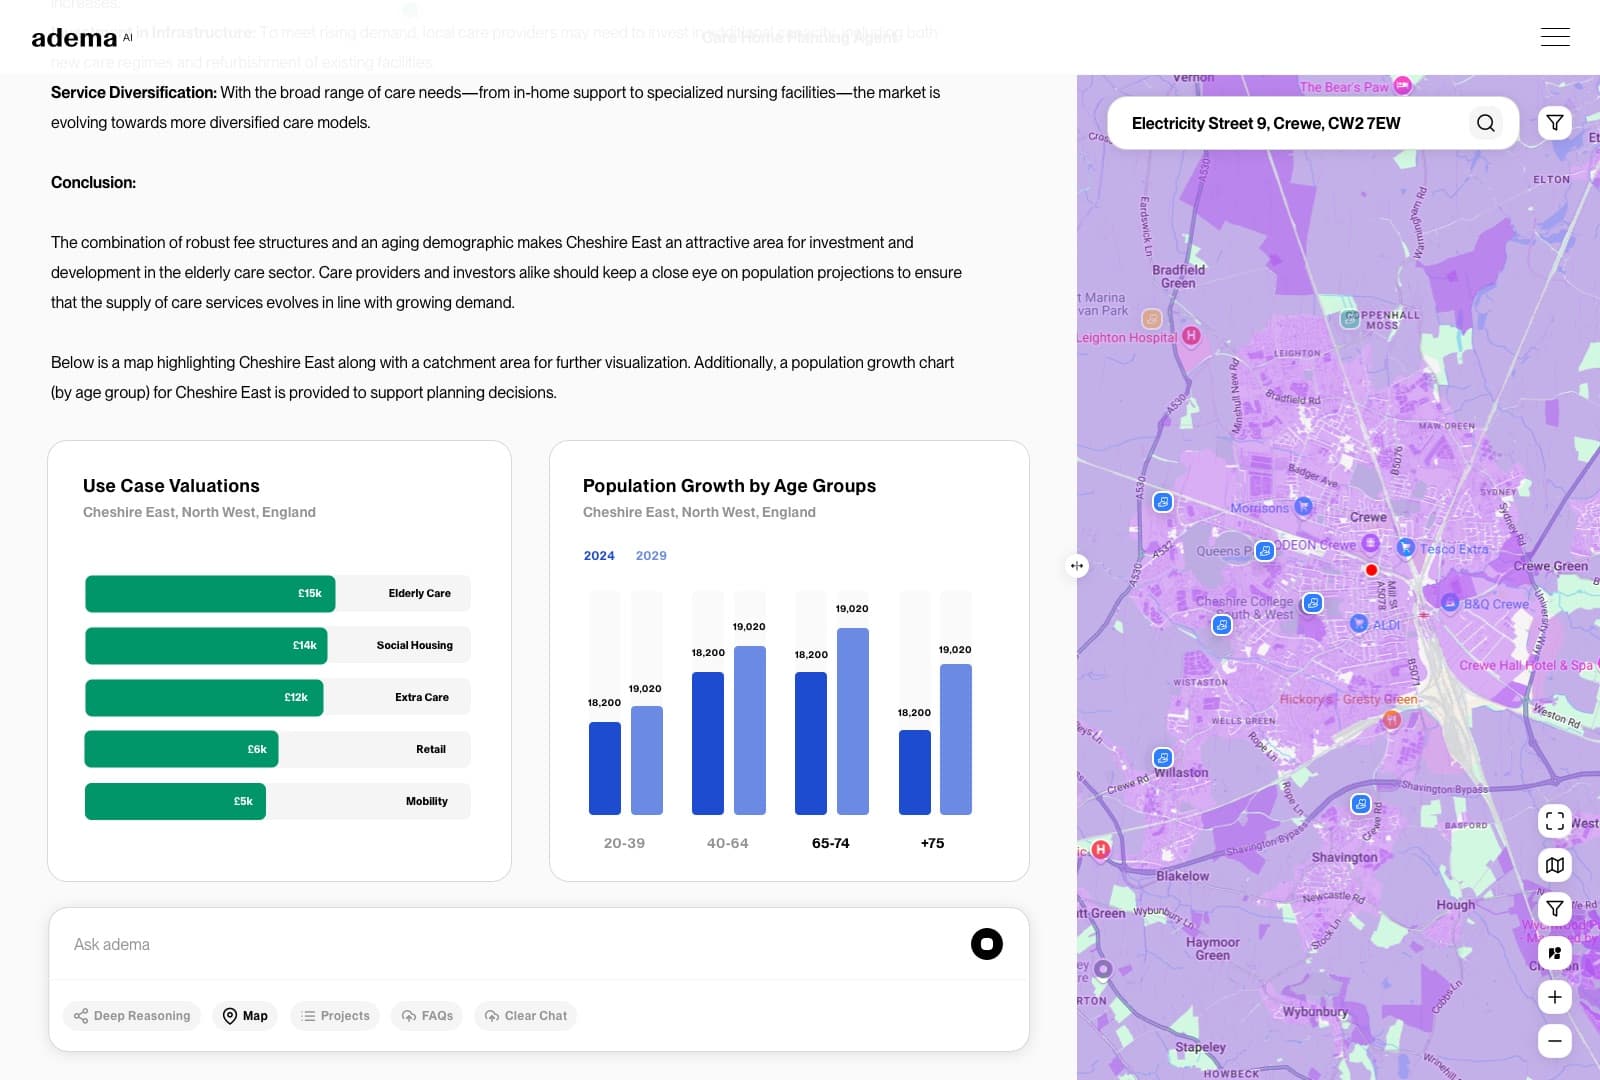Select the 2029 legend tab
The width and height of the screenshot is (1600, 1080).
pyautogui.click(x=651, y=556)
